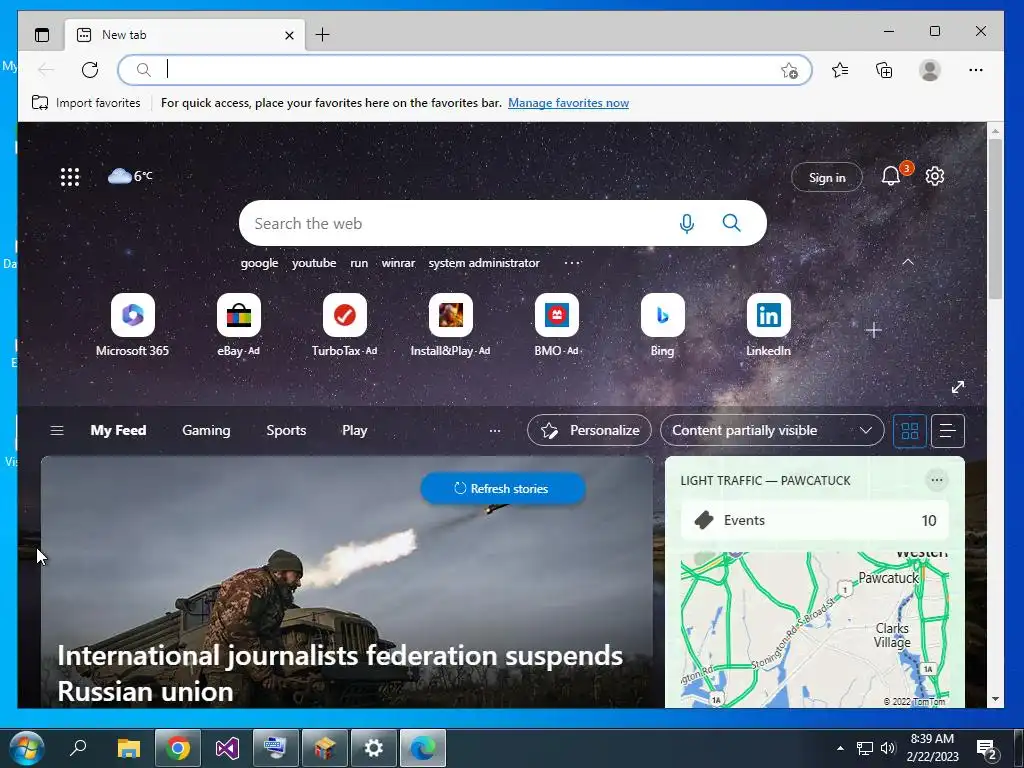Image resolution: width=1024 pixels, height=768 pixels.
Task: Open the notifications bell
Action: point(891,176)
